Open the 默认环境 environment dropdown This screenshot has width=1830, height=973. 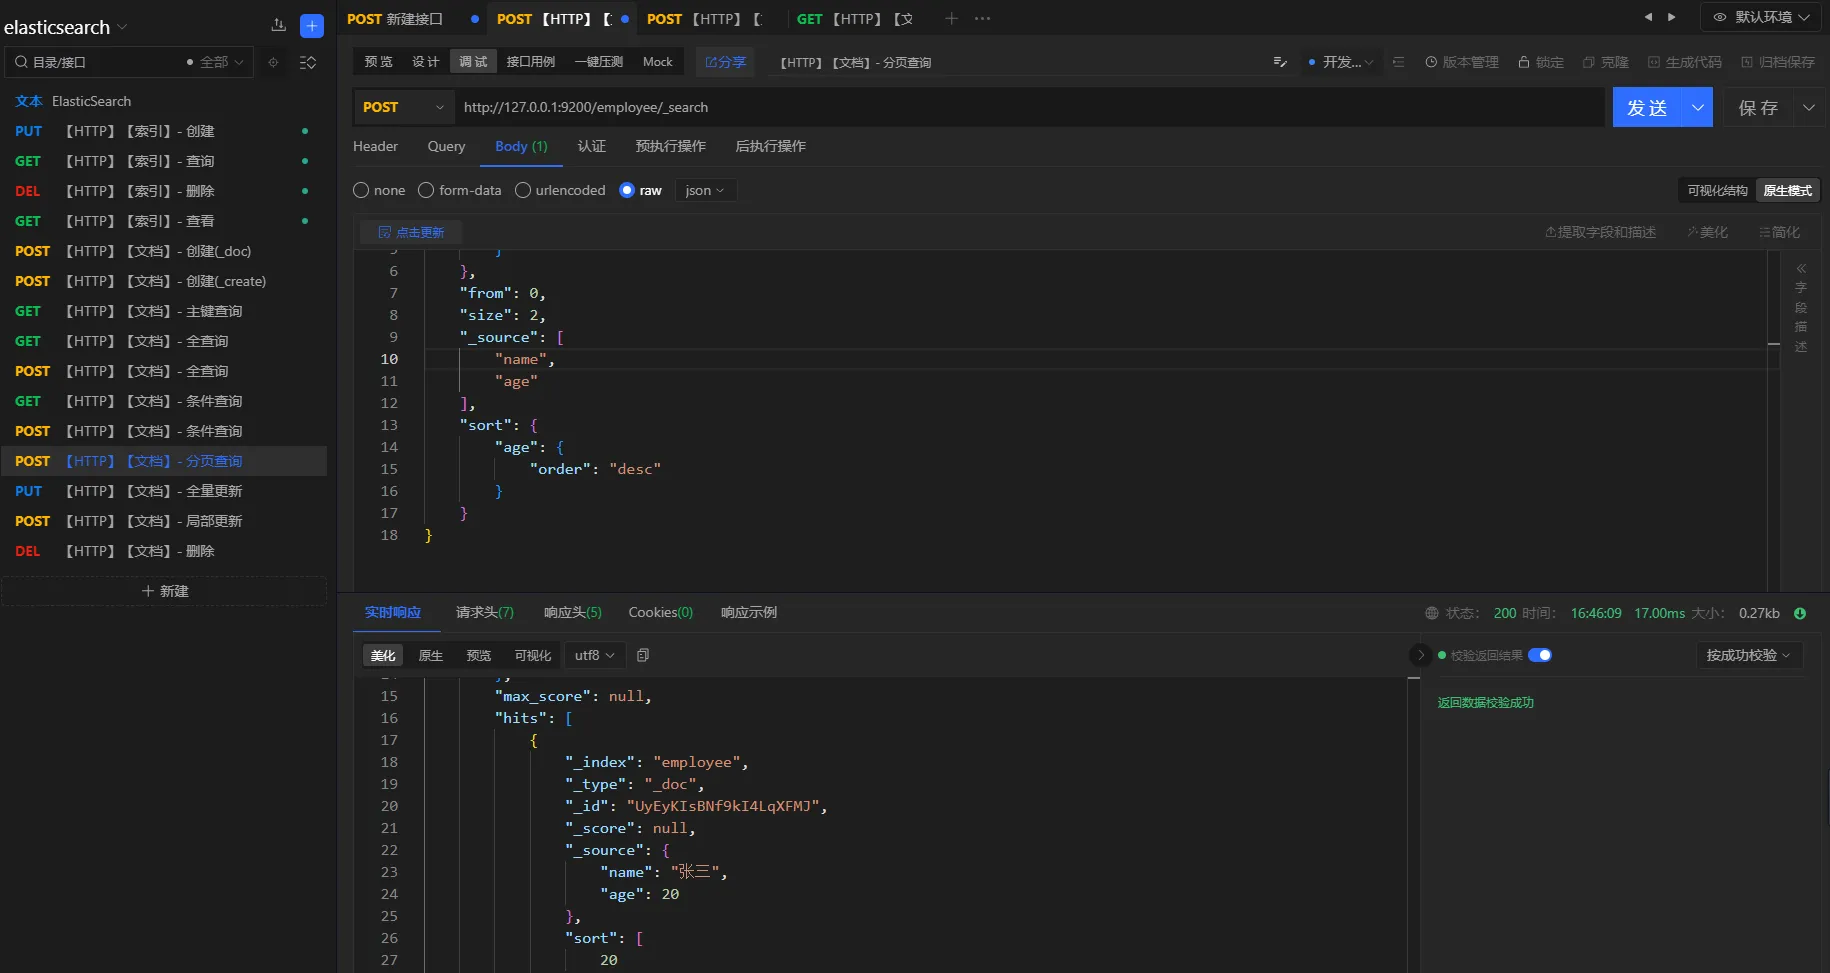[x=1761, y=17]
